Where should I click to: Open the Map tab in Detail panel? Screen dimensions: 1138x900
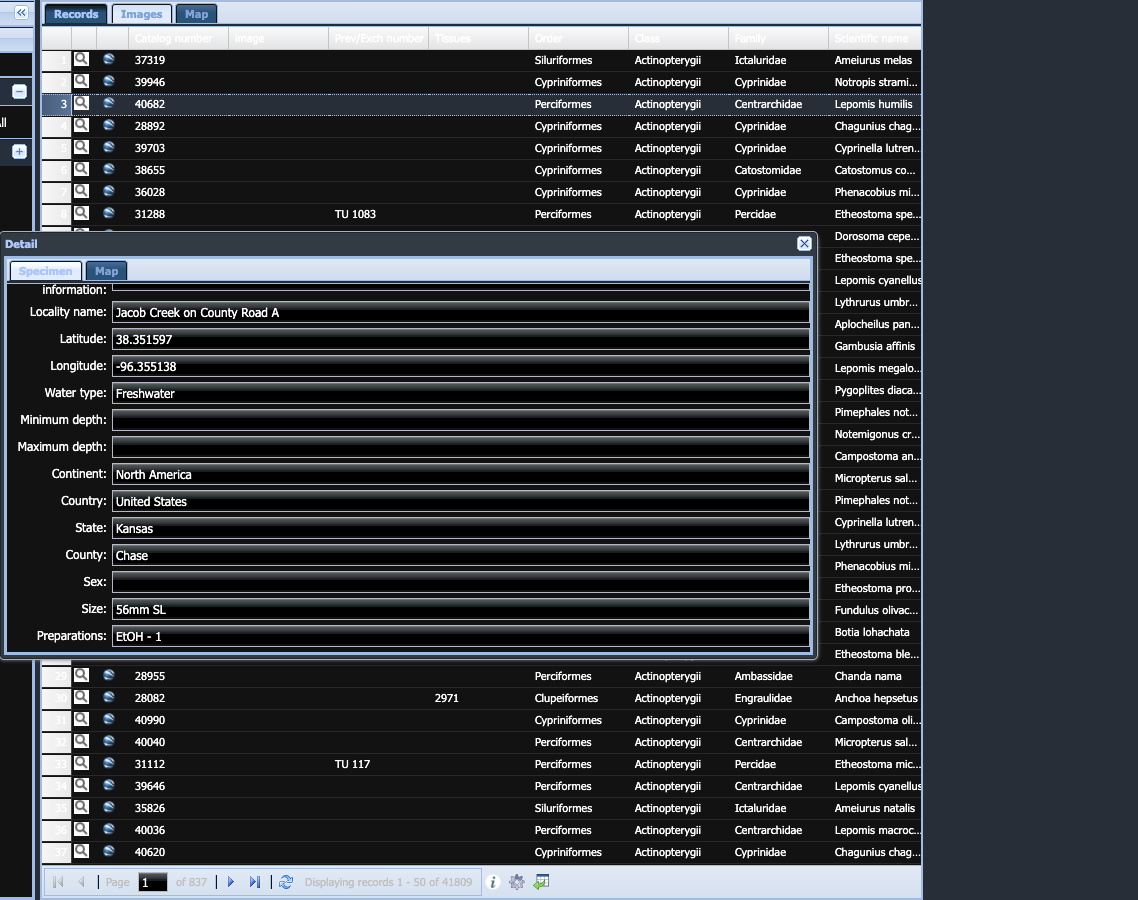click(106, 271)
